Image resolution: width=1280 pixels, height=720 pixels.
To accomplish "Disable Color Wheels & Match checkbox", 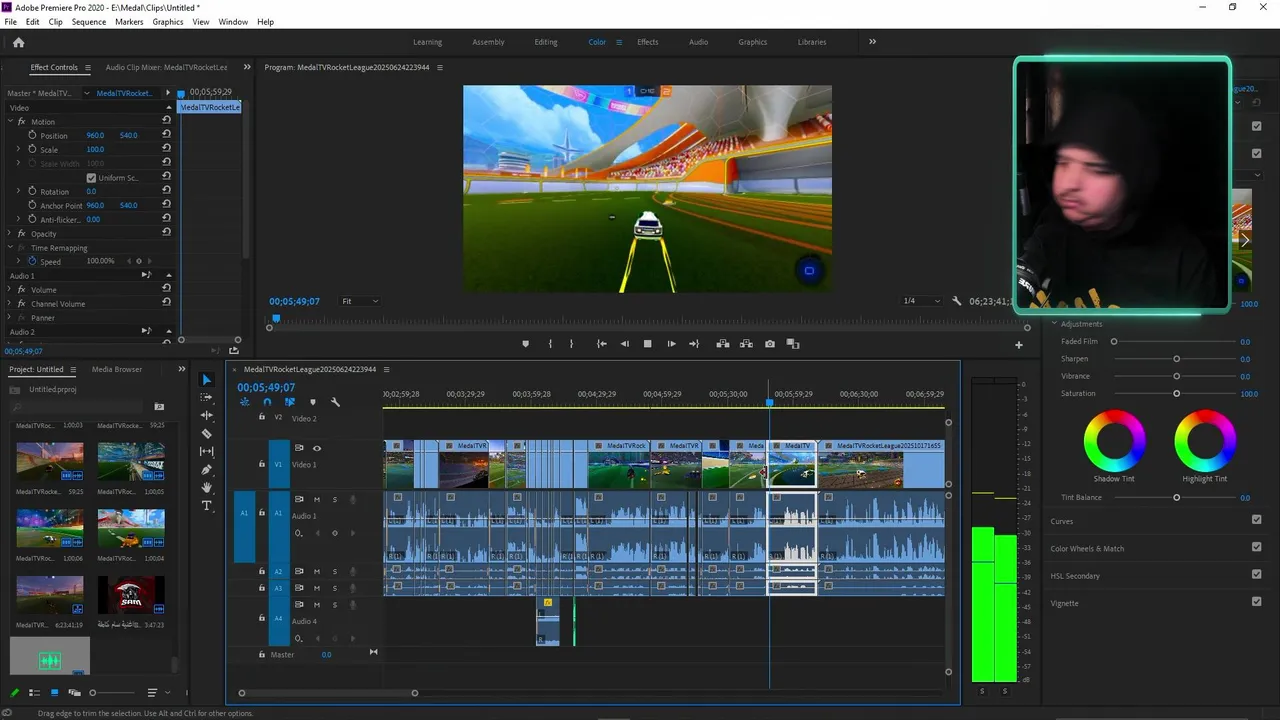I will [1257, 548].
